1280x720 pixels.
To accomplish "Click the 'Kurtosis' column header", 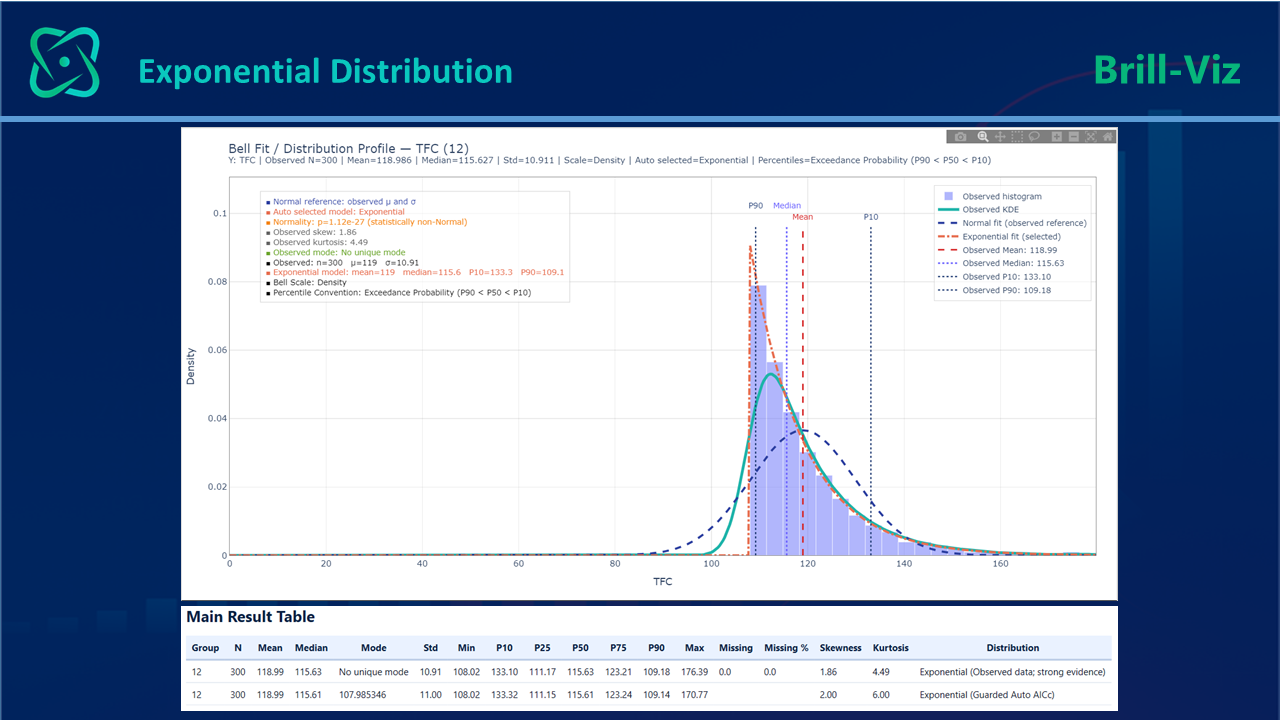I will click(x=891, y=648).
